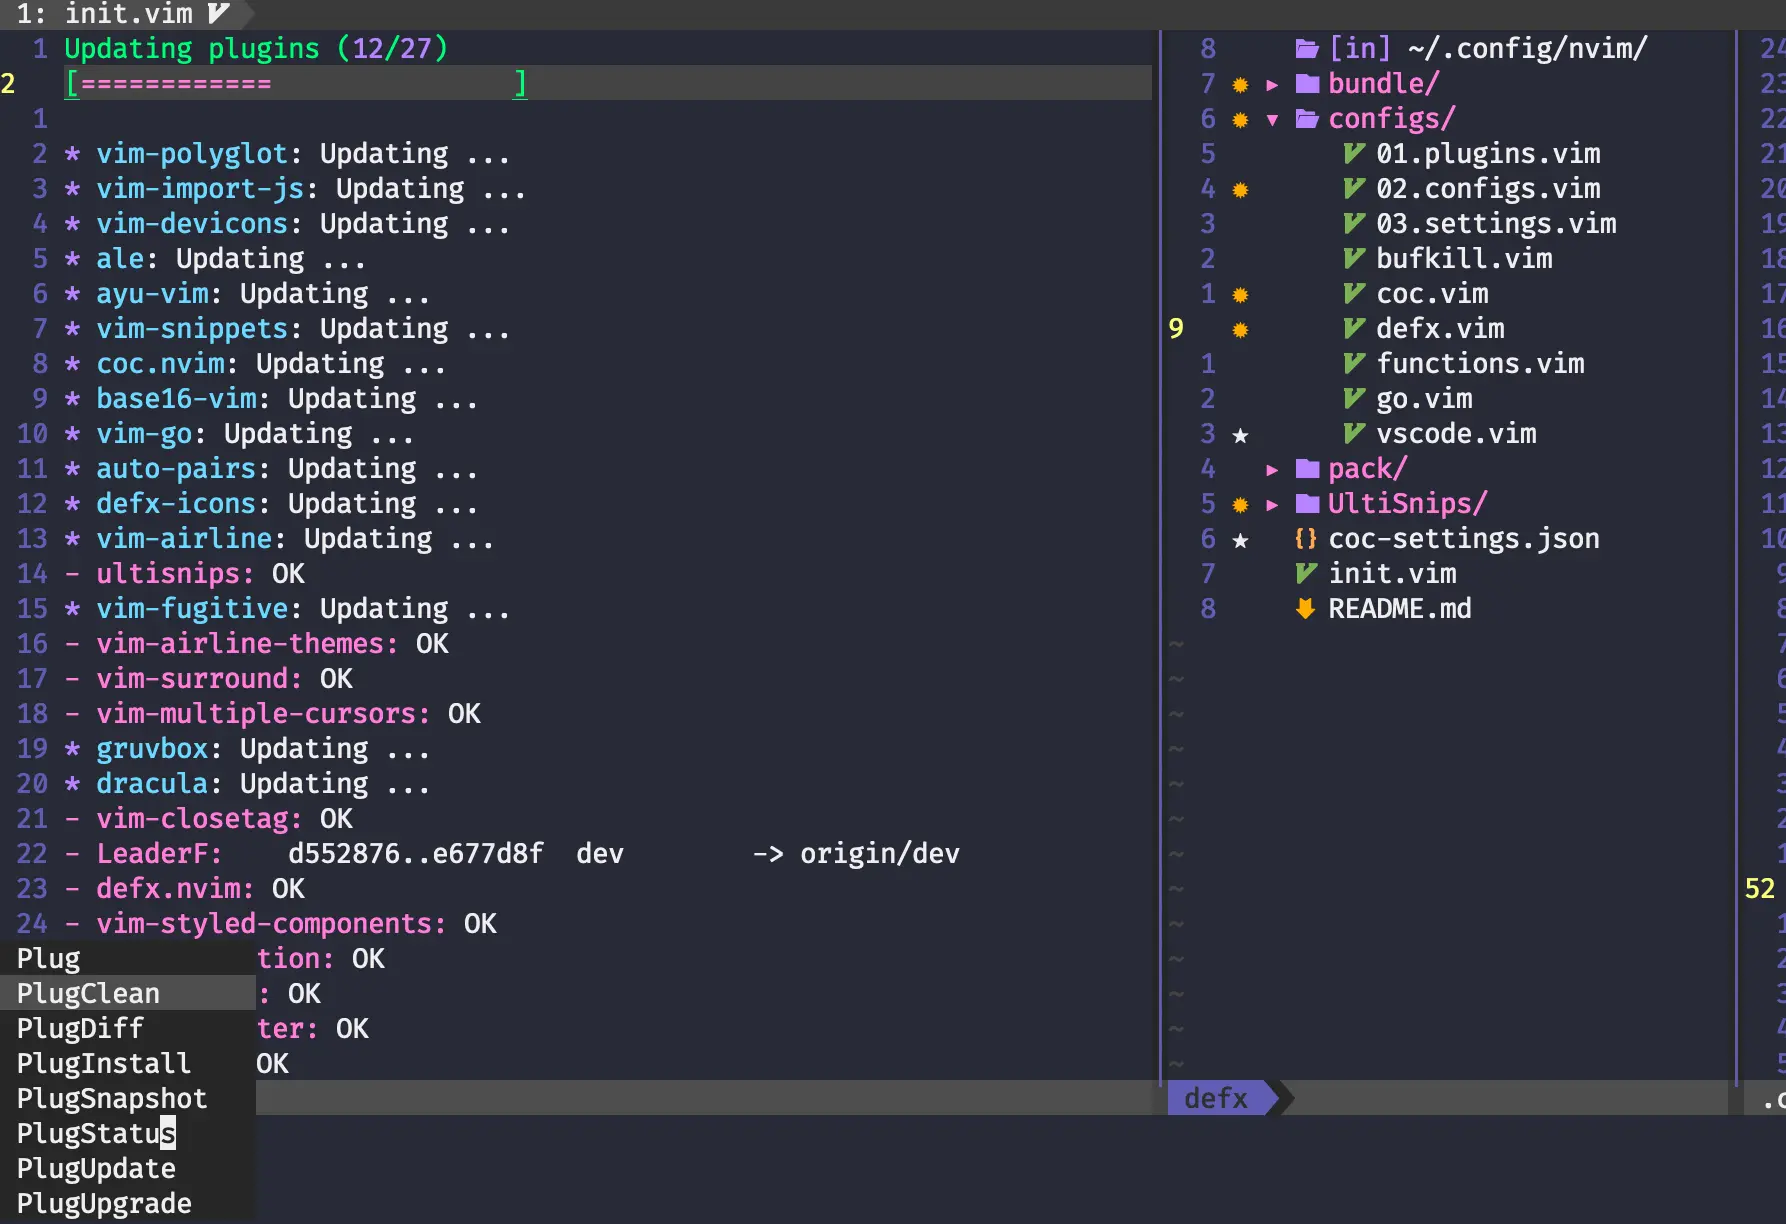Image resolution: width=1786 pixels, height=1224 pixels.
Task: Click the defx statusline segment
Action: tap(1222, 1098)
